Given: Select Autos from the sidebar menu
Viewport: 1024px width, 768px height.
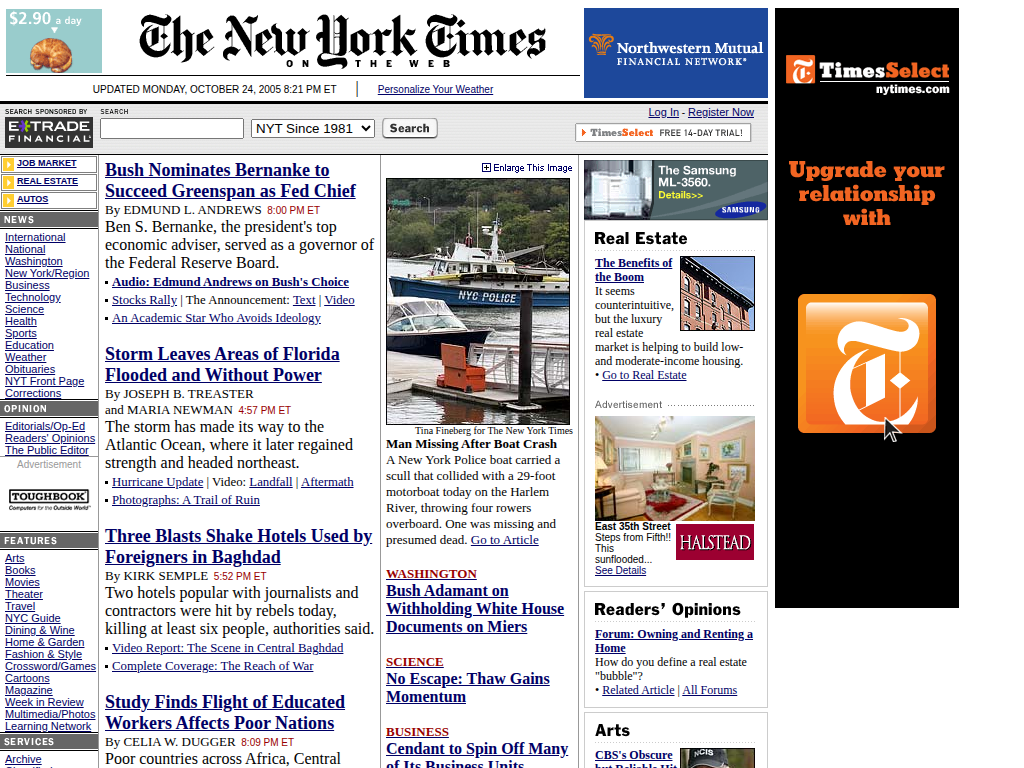Looking at the screenshot, I should [x=32, y=199].
